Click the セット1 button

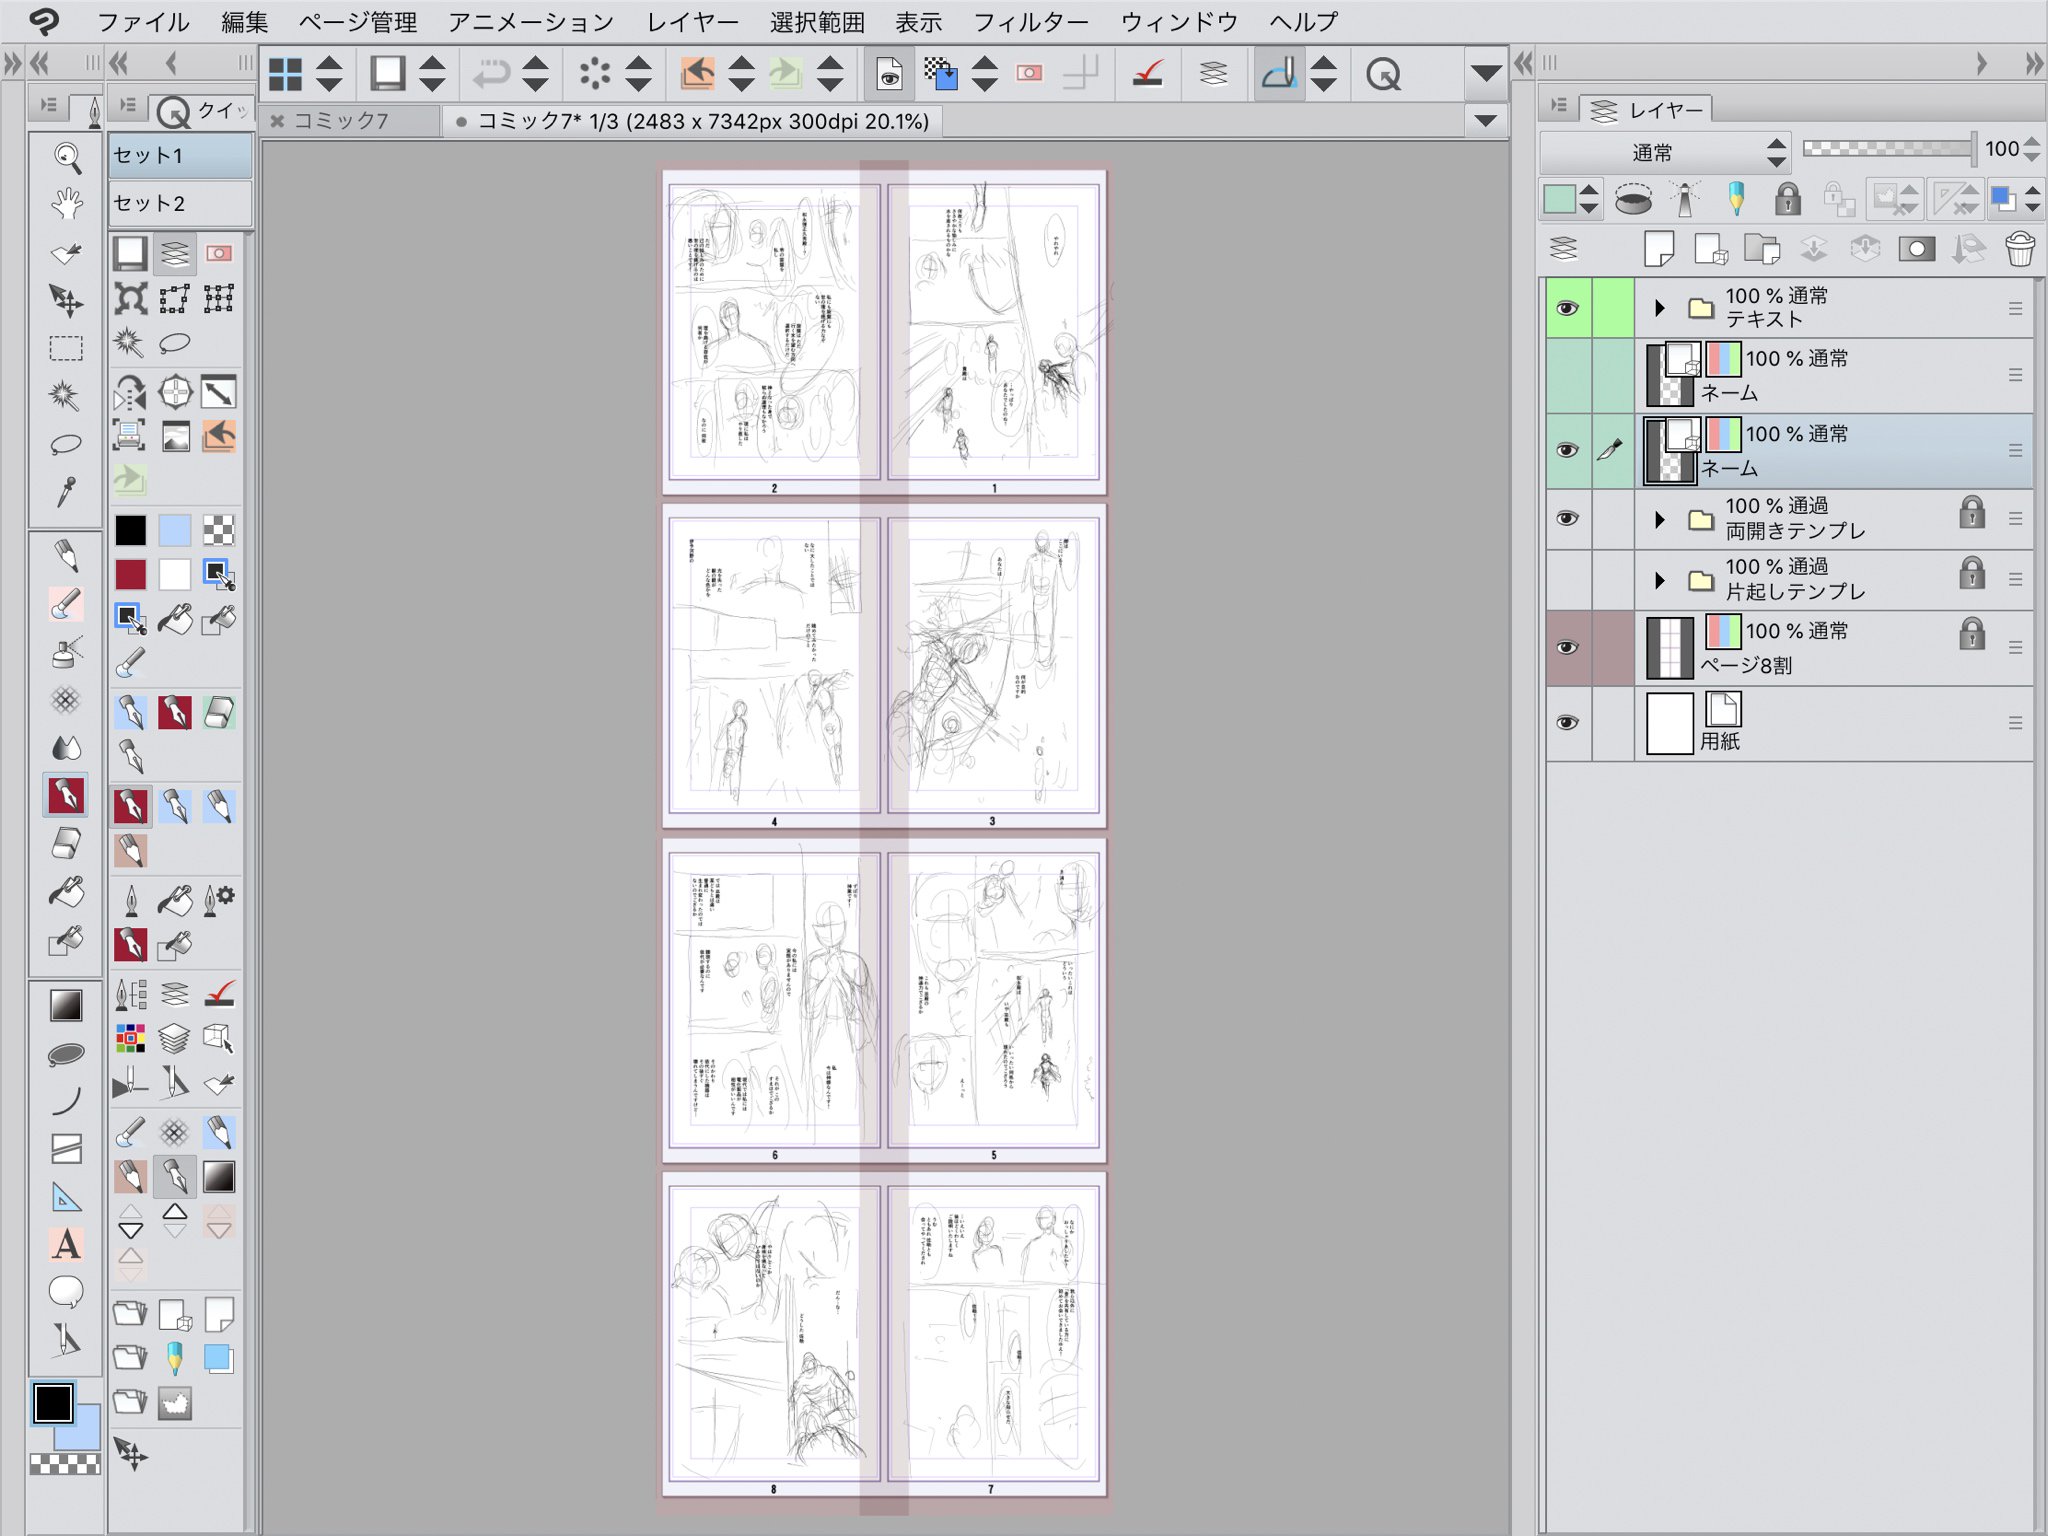pyautogui.click(x=180, y=155)
